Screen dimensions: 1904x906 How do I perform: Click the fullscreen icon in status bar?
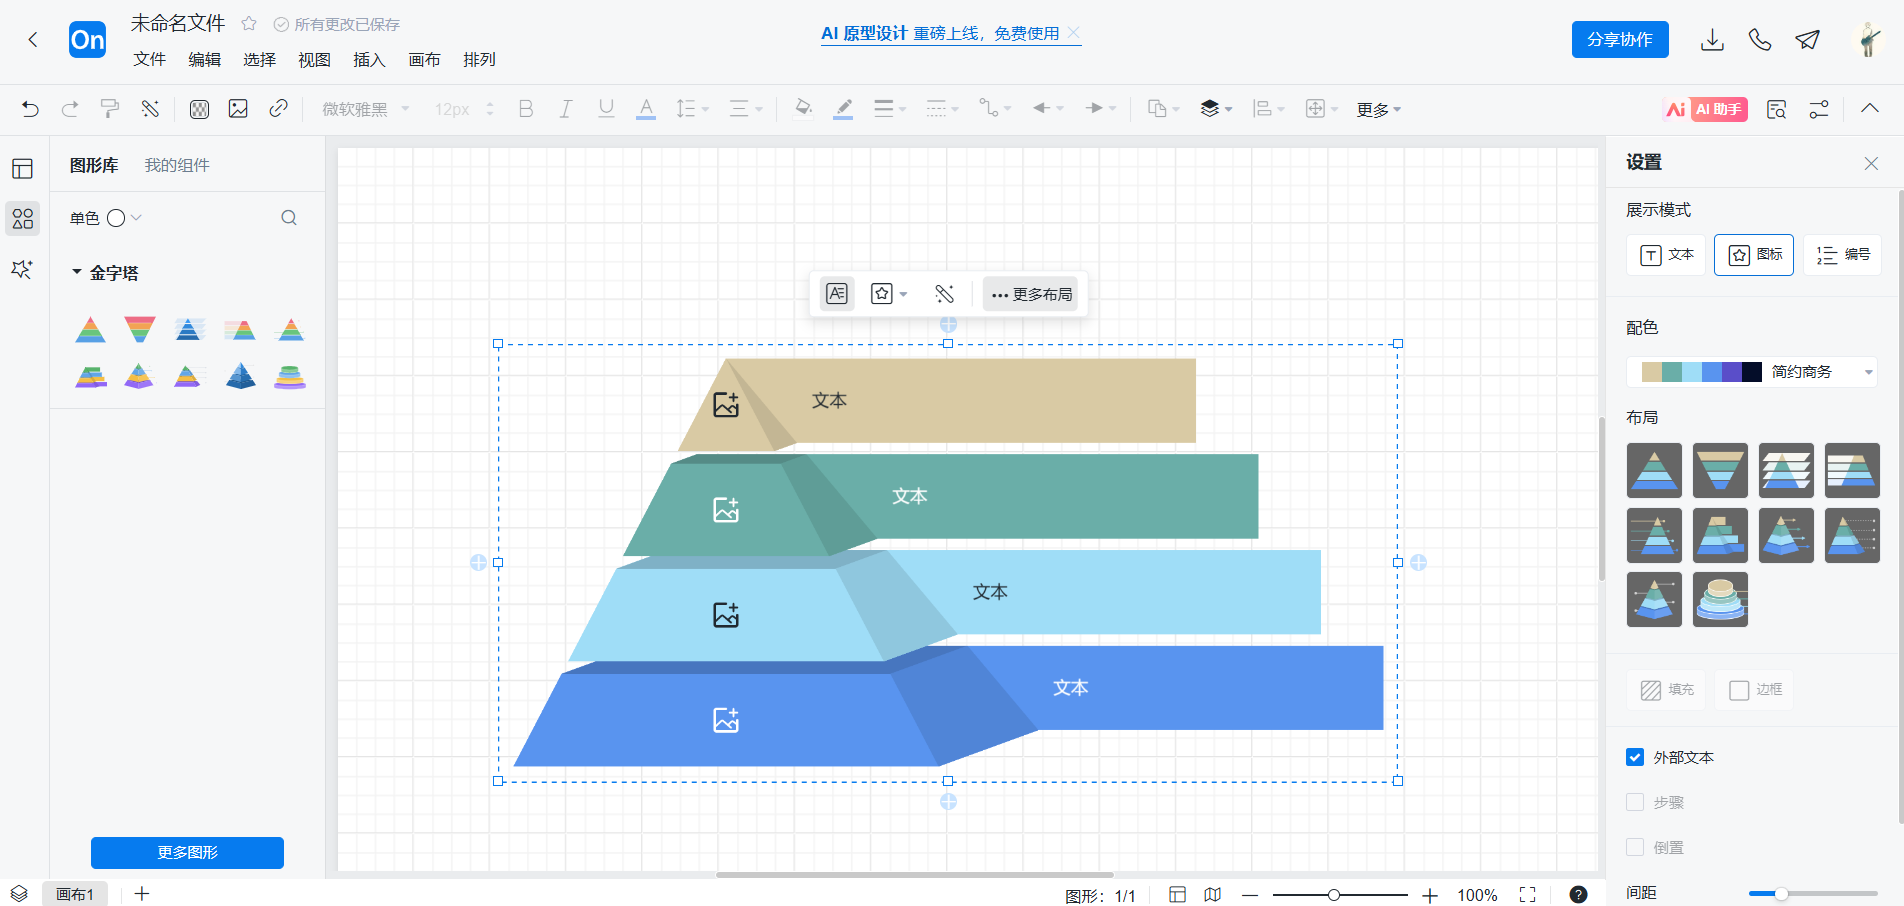(1527, 894)
